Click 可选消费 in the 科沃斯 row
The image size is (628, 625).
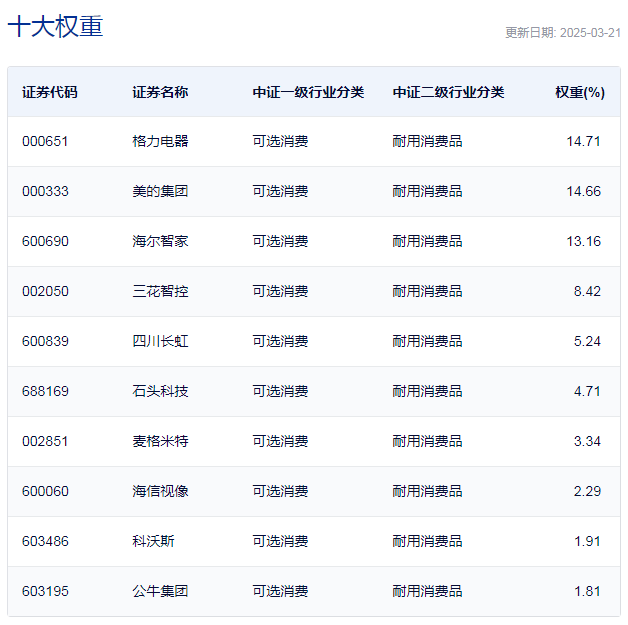280,541
